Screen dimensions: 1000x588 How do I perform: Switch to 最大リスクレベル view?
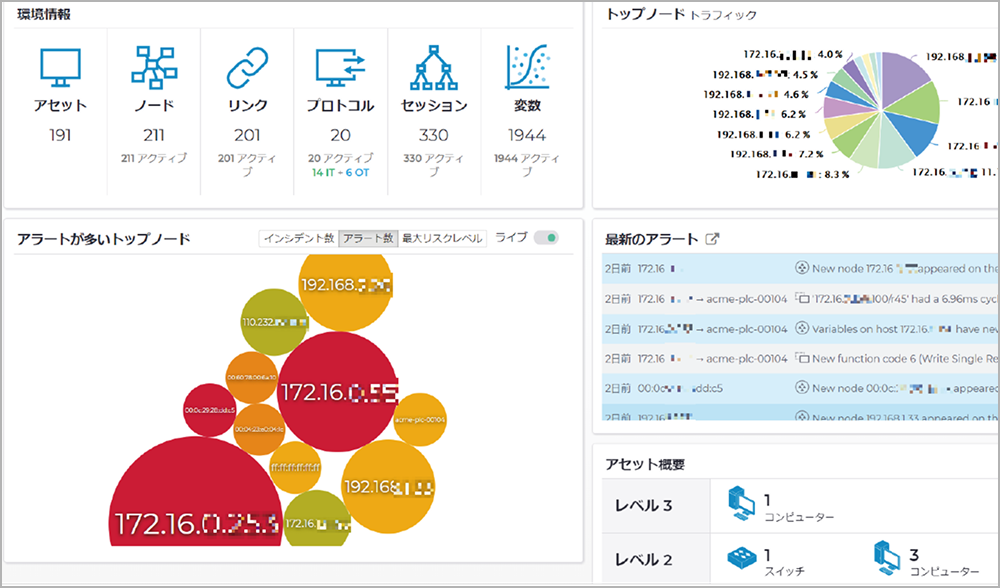point(442,238)
